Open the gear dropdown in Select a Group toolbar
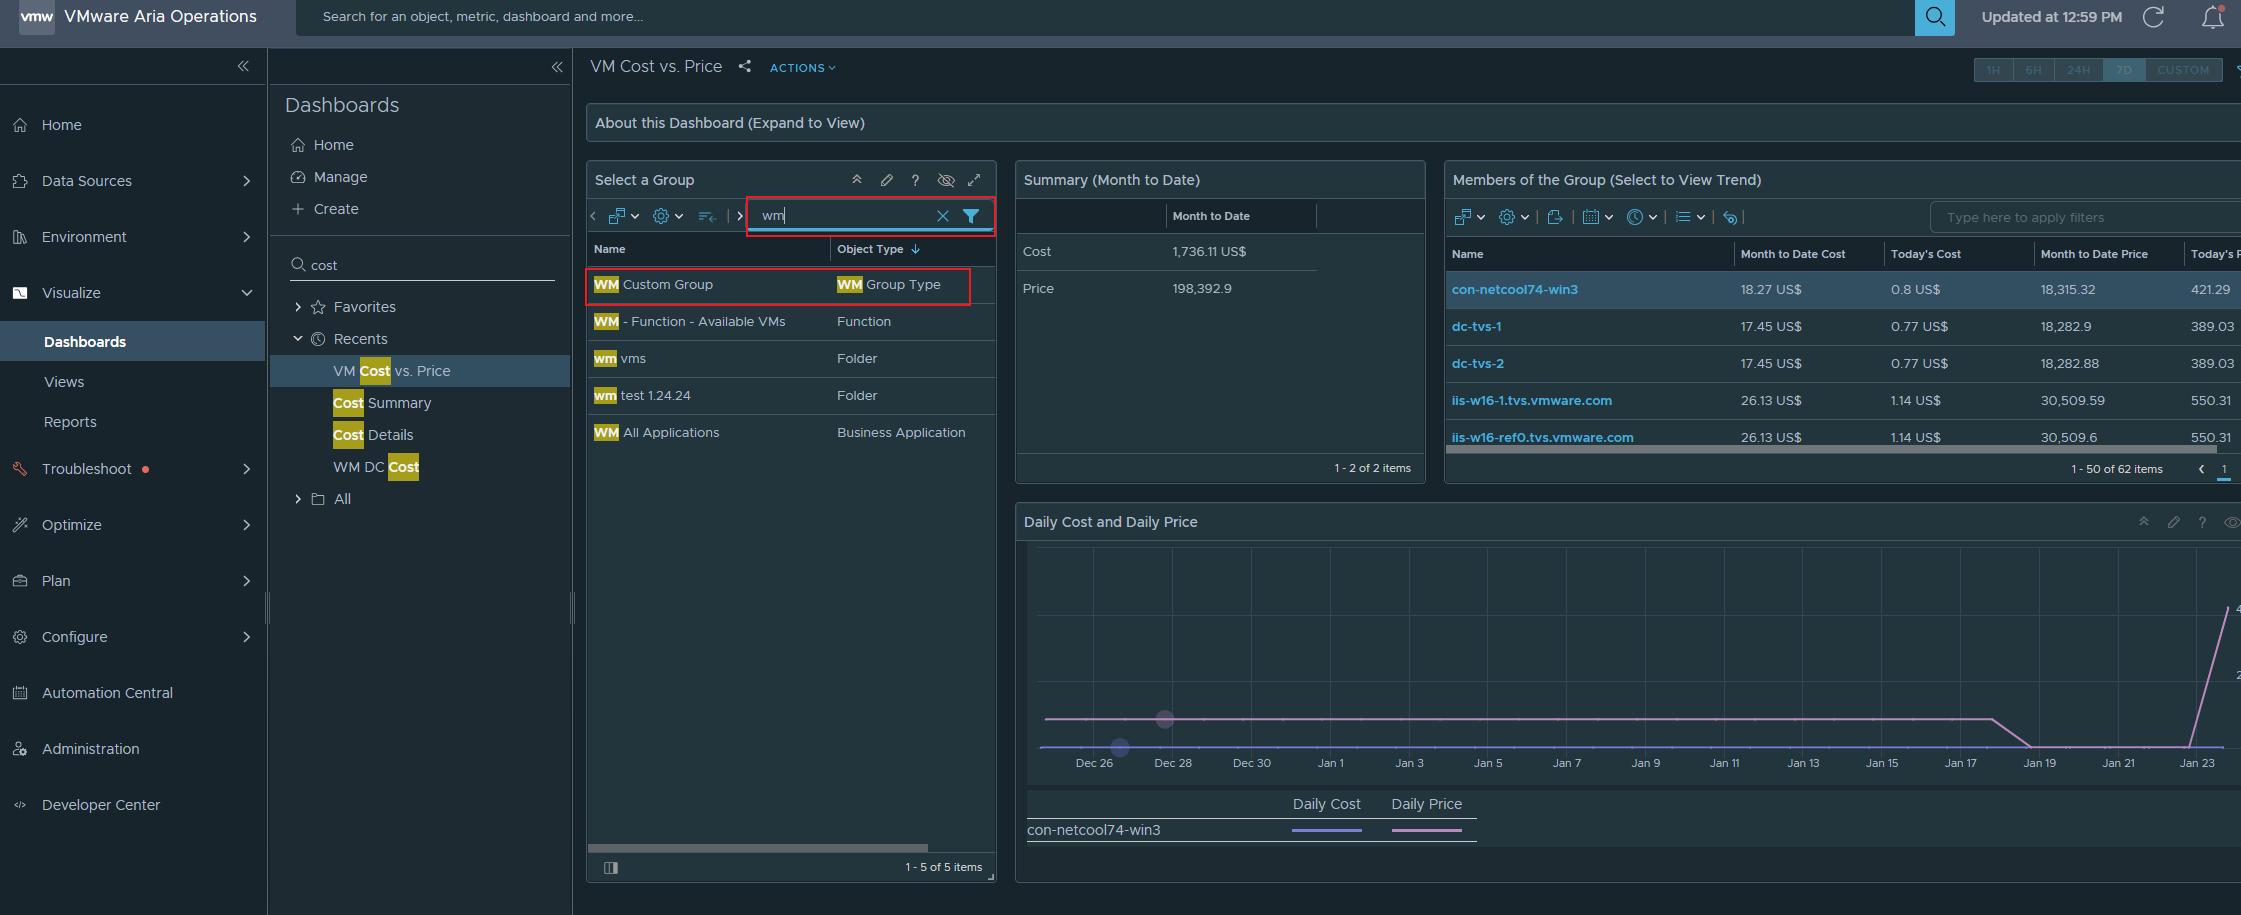Screen dimensions: 2241x915 [667, 216]
